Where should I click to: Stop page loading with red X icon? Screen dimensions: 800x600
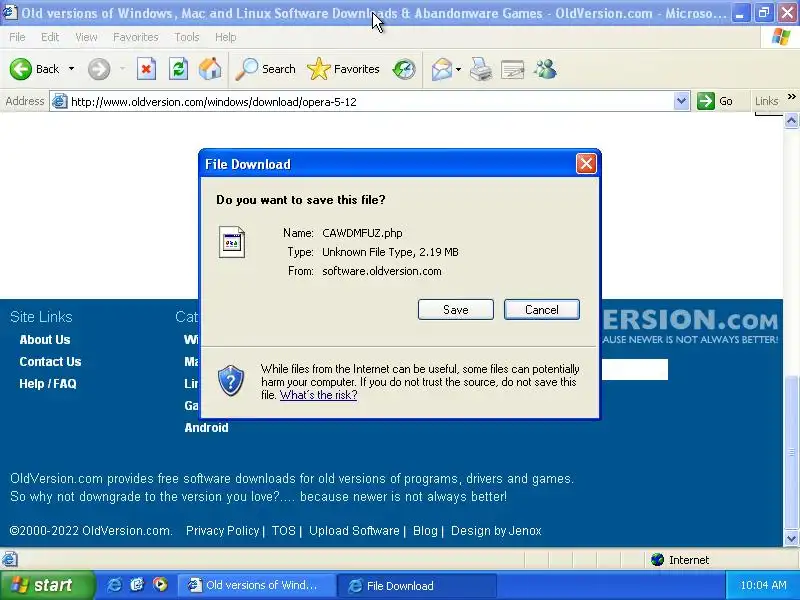click(146, 69)
